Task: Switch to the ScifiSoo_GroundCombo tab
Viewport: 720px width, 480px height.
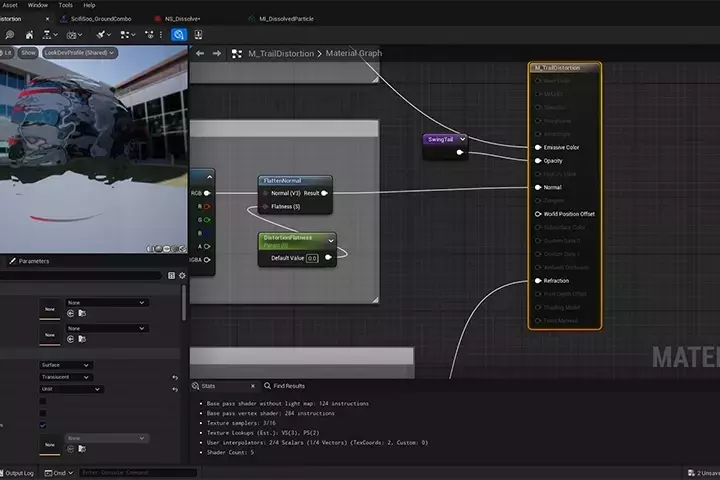Action: click(101, 19)
